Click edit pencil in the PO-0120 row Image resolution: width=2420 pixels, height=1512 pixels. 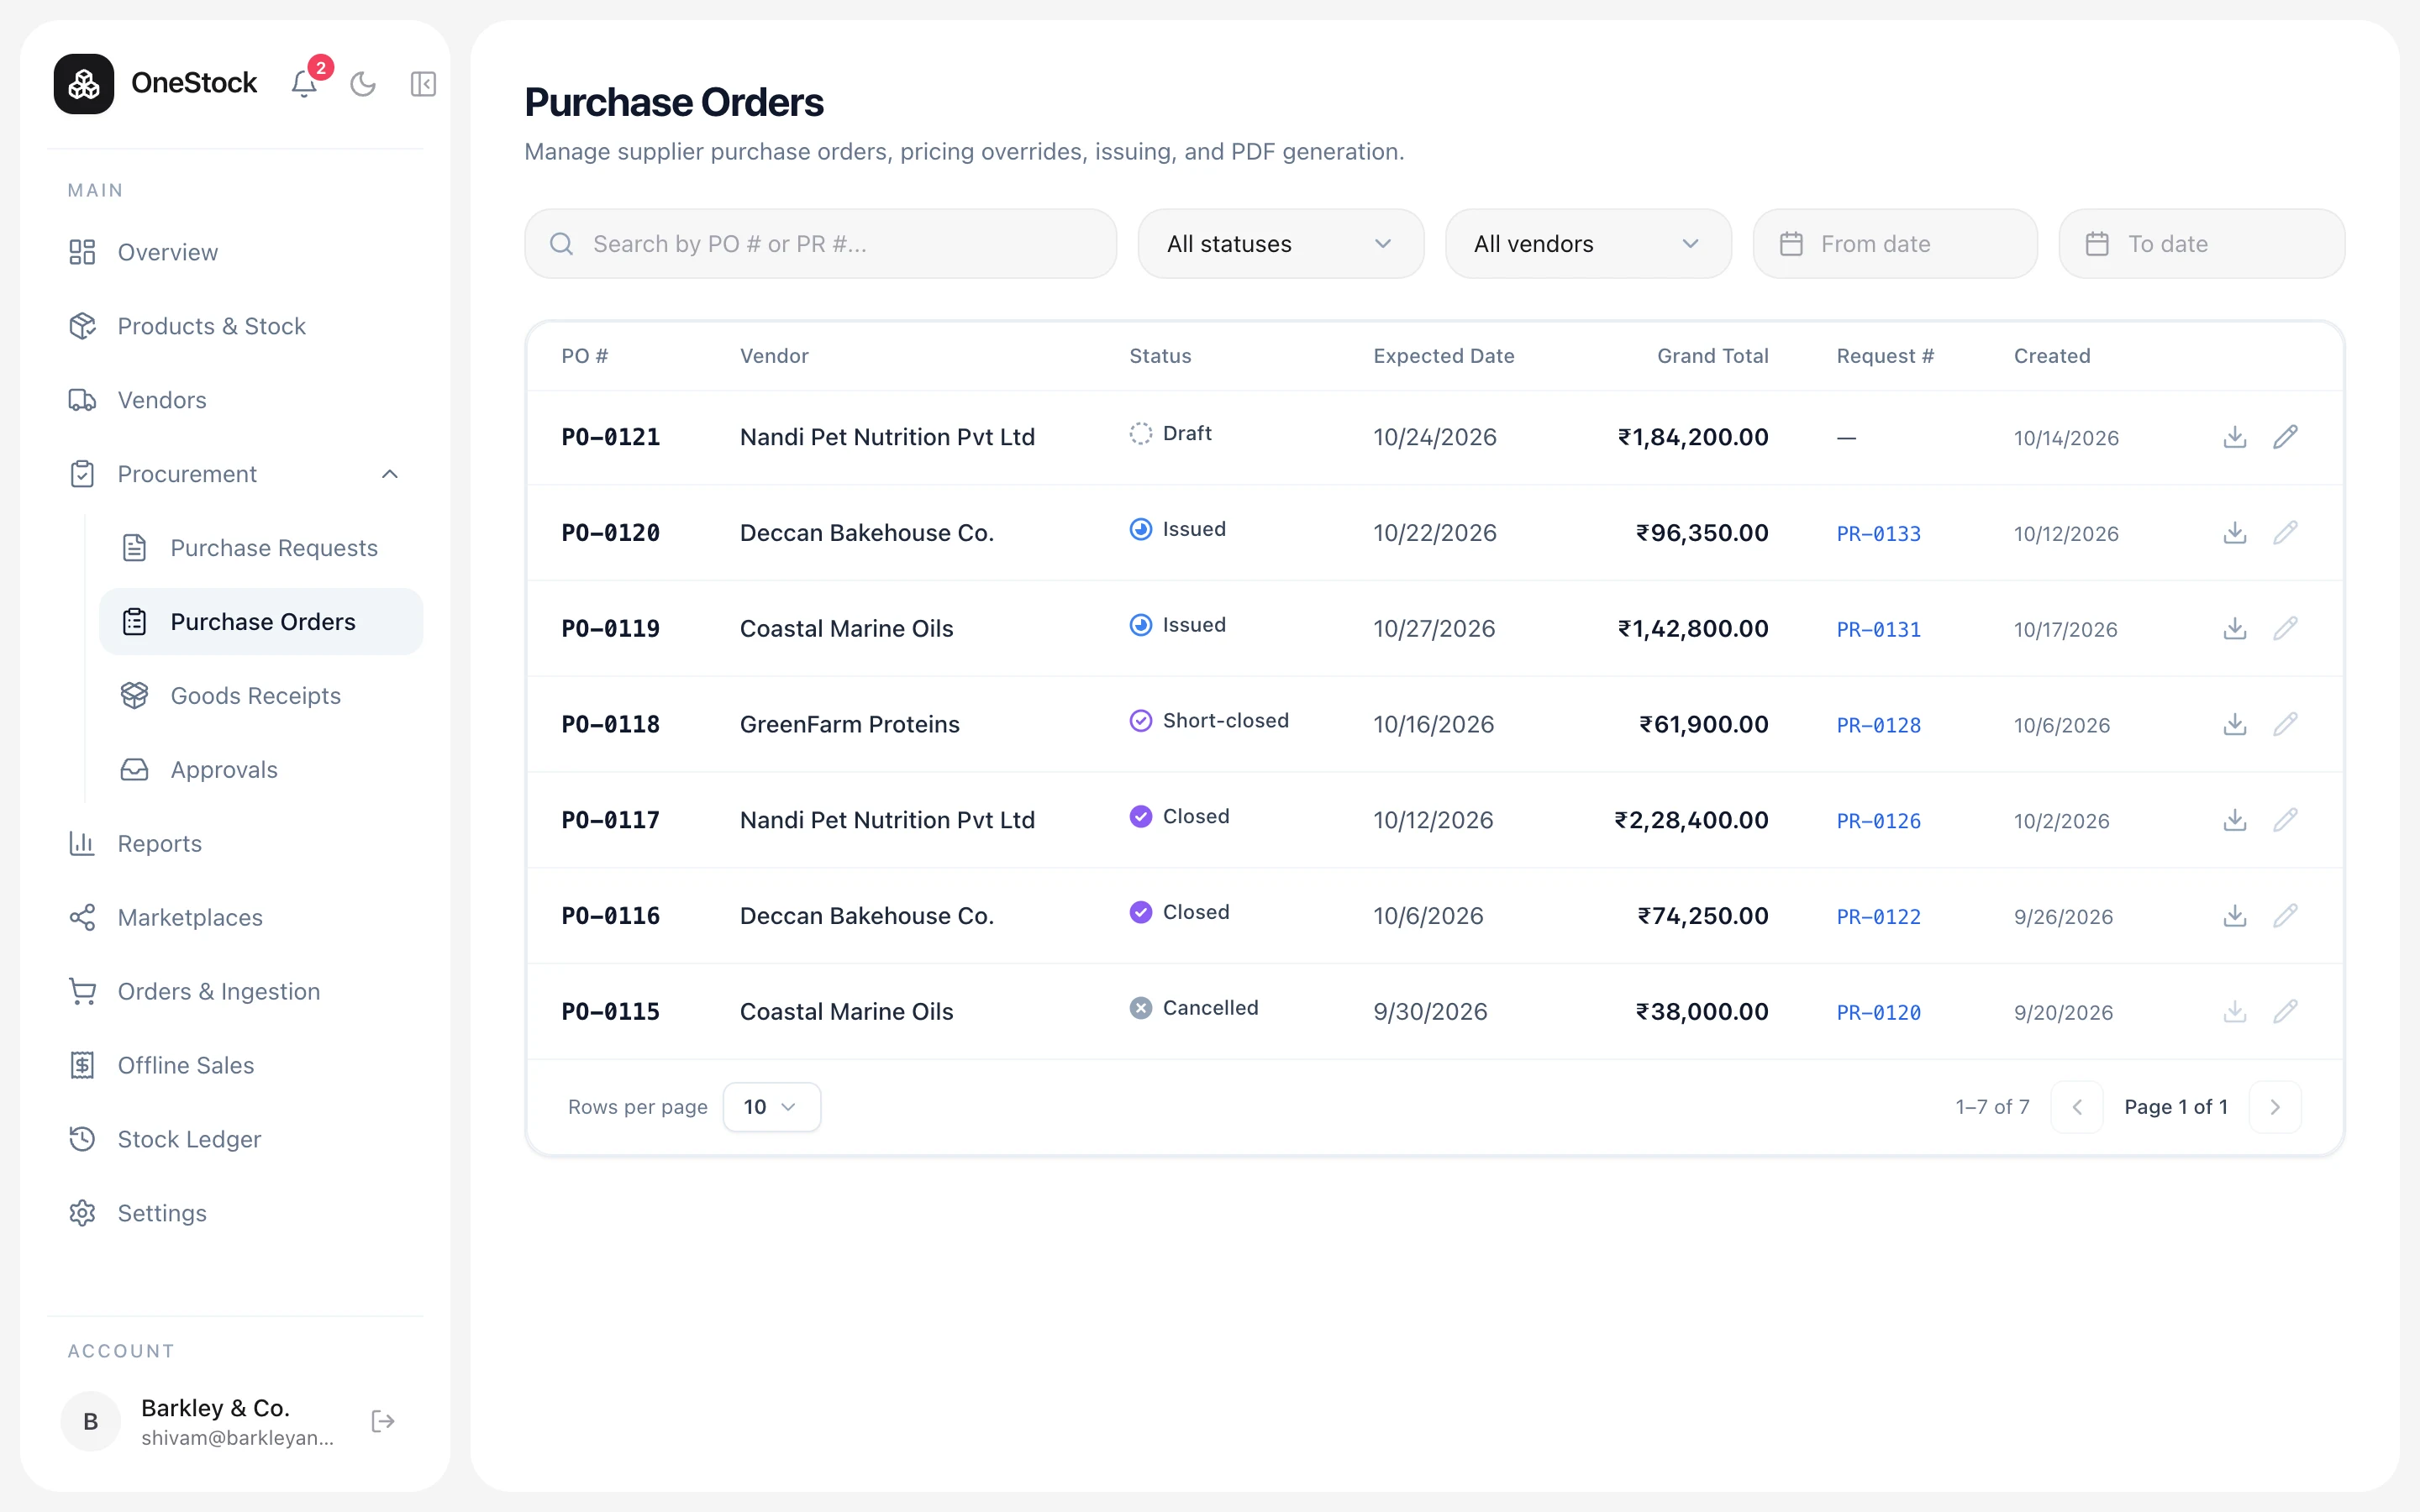coord(2285,533)
